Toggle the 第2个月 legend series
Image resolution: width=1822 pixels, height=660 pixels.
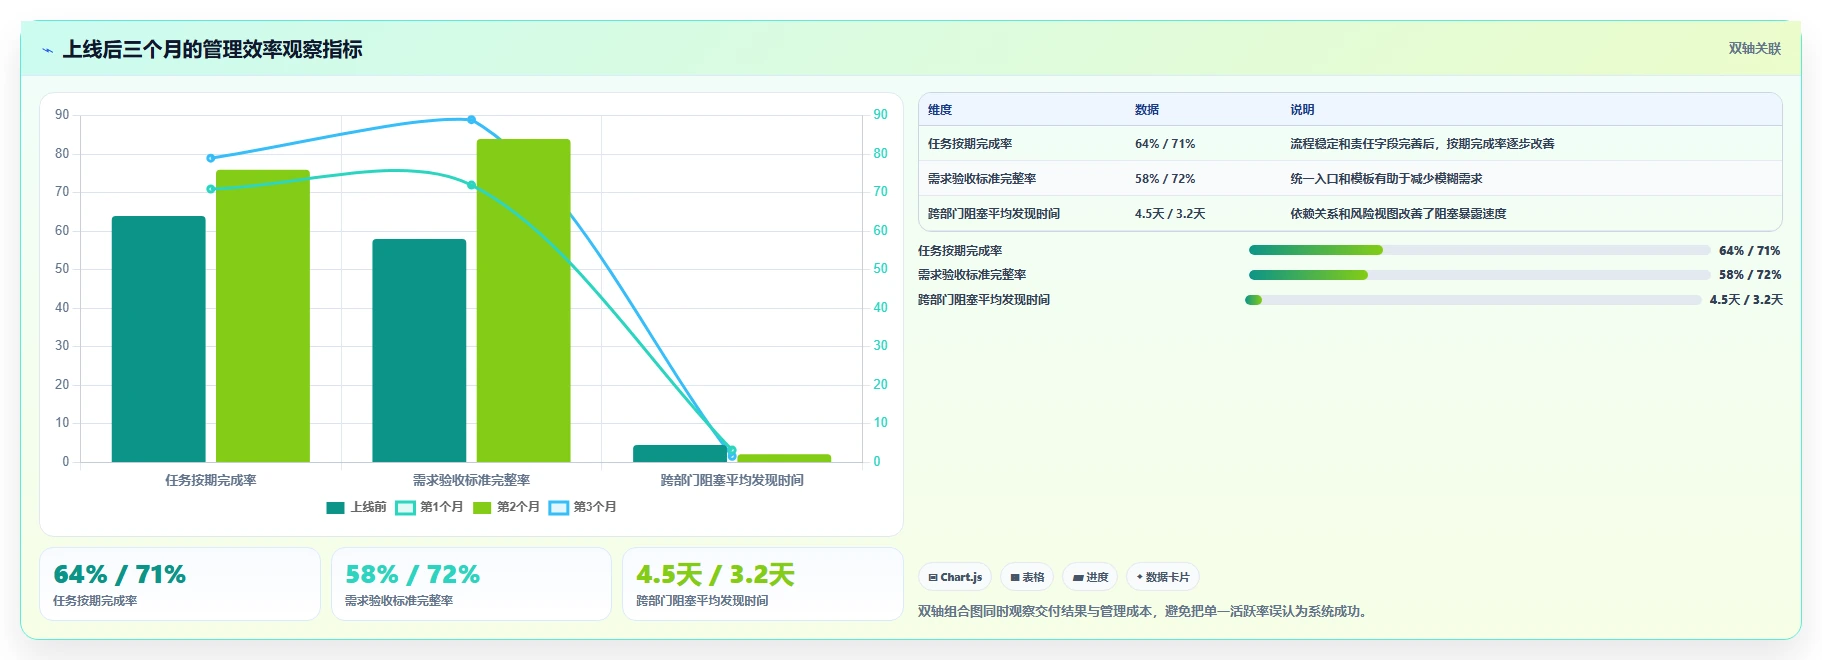506,507
